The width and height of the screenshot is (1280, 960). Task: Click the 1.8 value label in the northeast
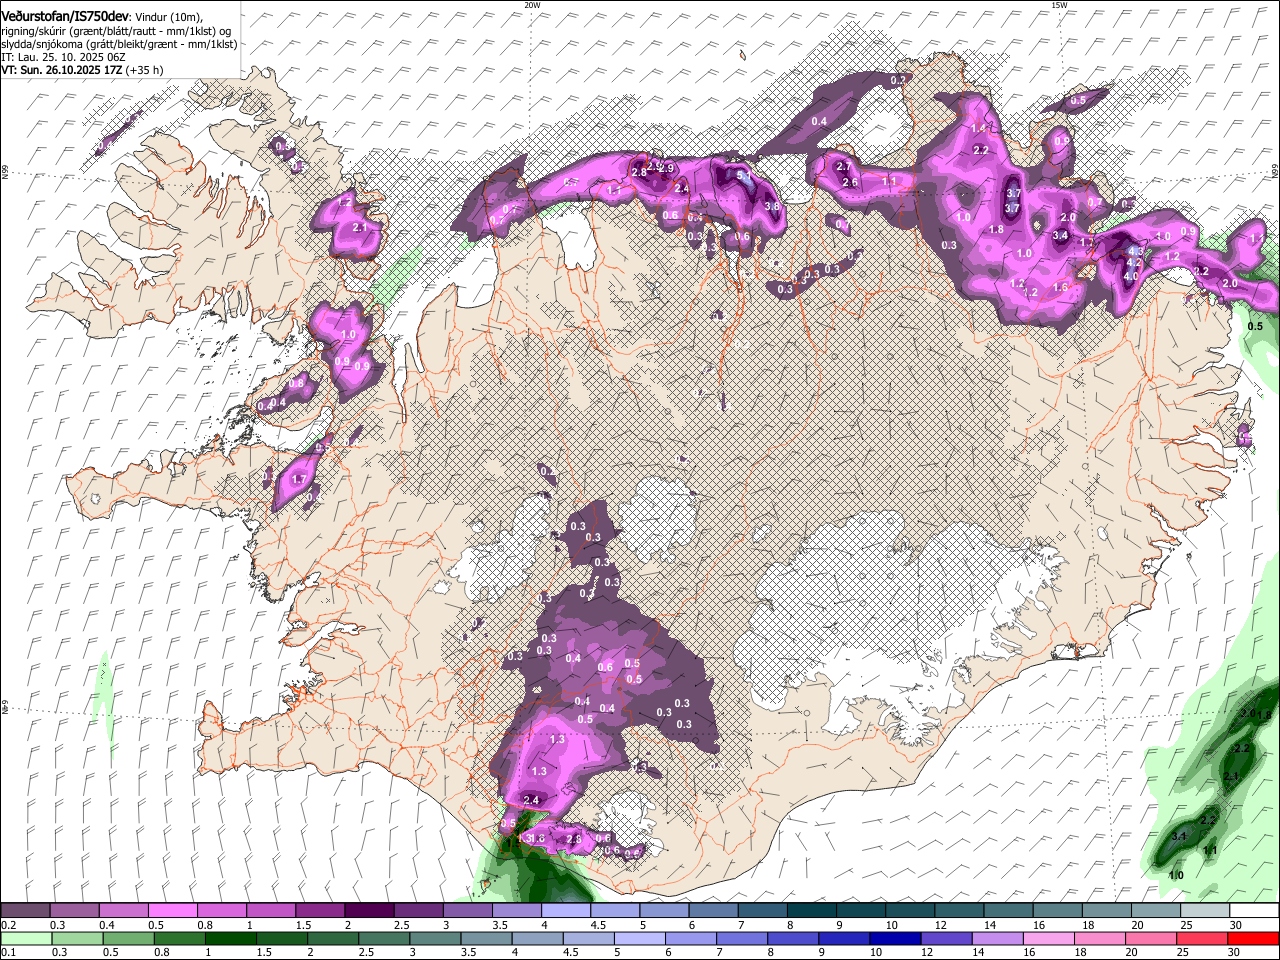point(996,229)
